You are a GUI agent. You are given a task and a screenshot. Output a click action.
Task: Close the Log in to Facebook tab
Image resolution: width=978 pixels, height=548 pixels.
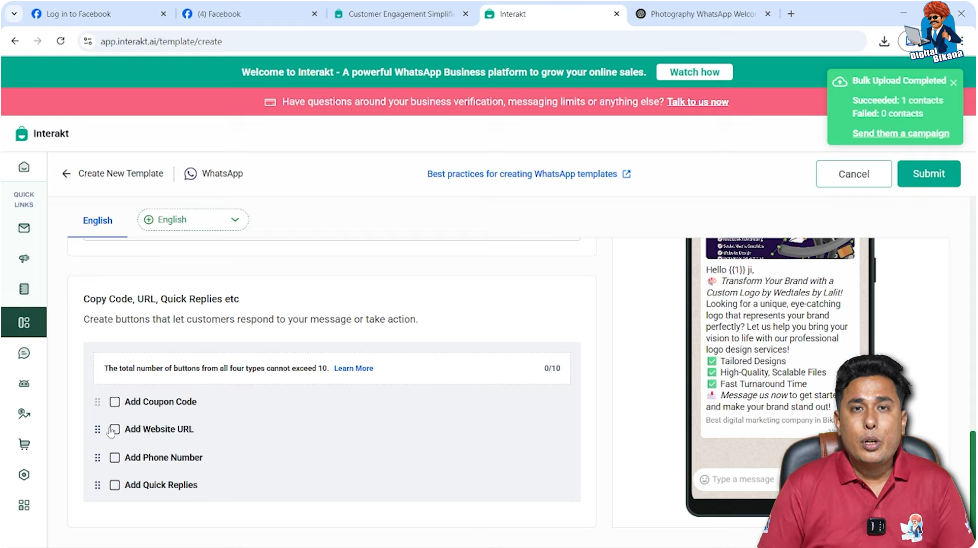(163, 14)
